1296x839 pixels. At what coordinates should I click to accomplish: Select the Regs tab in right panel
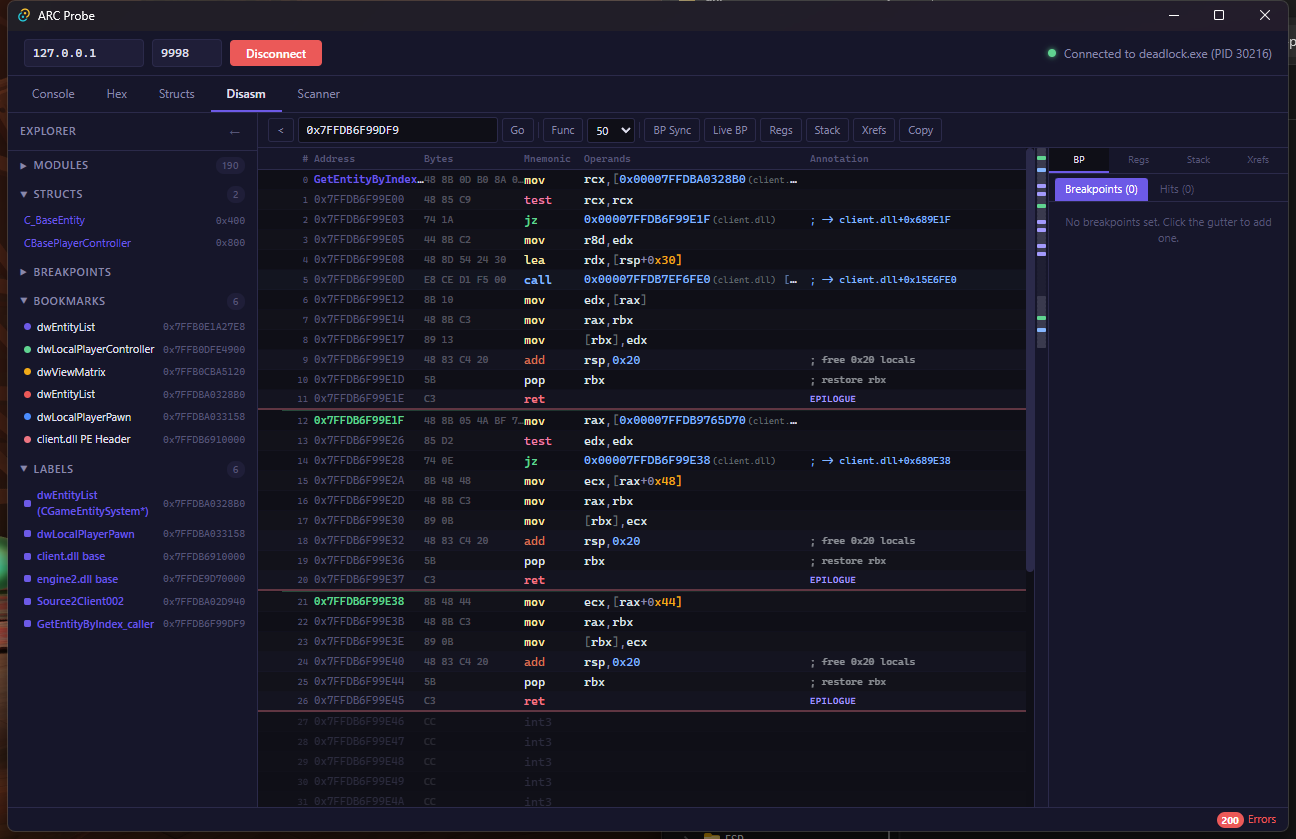tap(1139, 160)
